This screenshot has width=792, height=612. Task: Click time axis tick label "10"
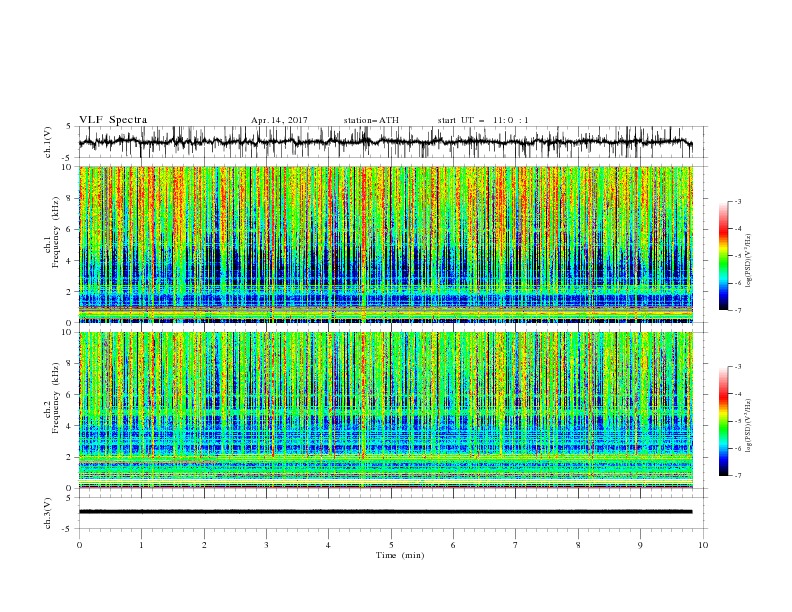click(703, 545)
